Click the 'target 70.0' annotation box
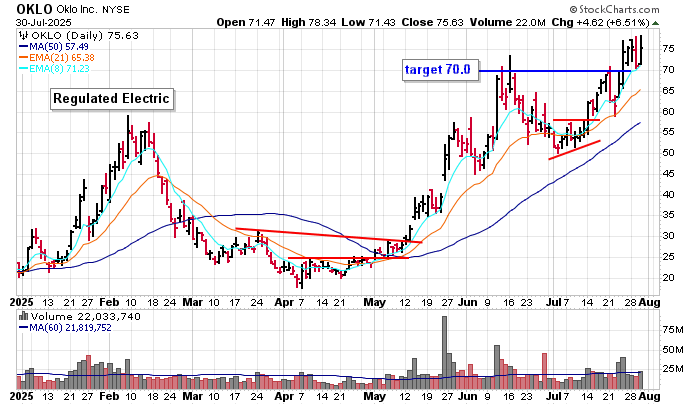 (440, 70)
